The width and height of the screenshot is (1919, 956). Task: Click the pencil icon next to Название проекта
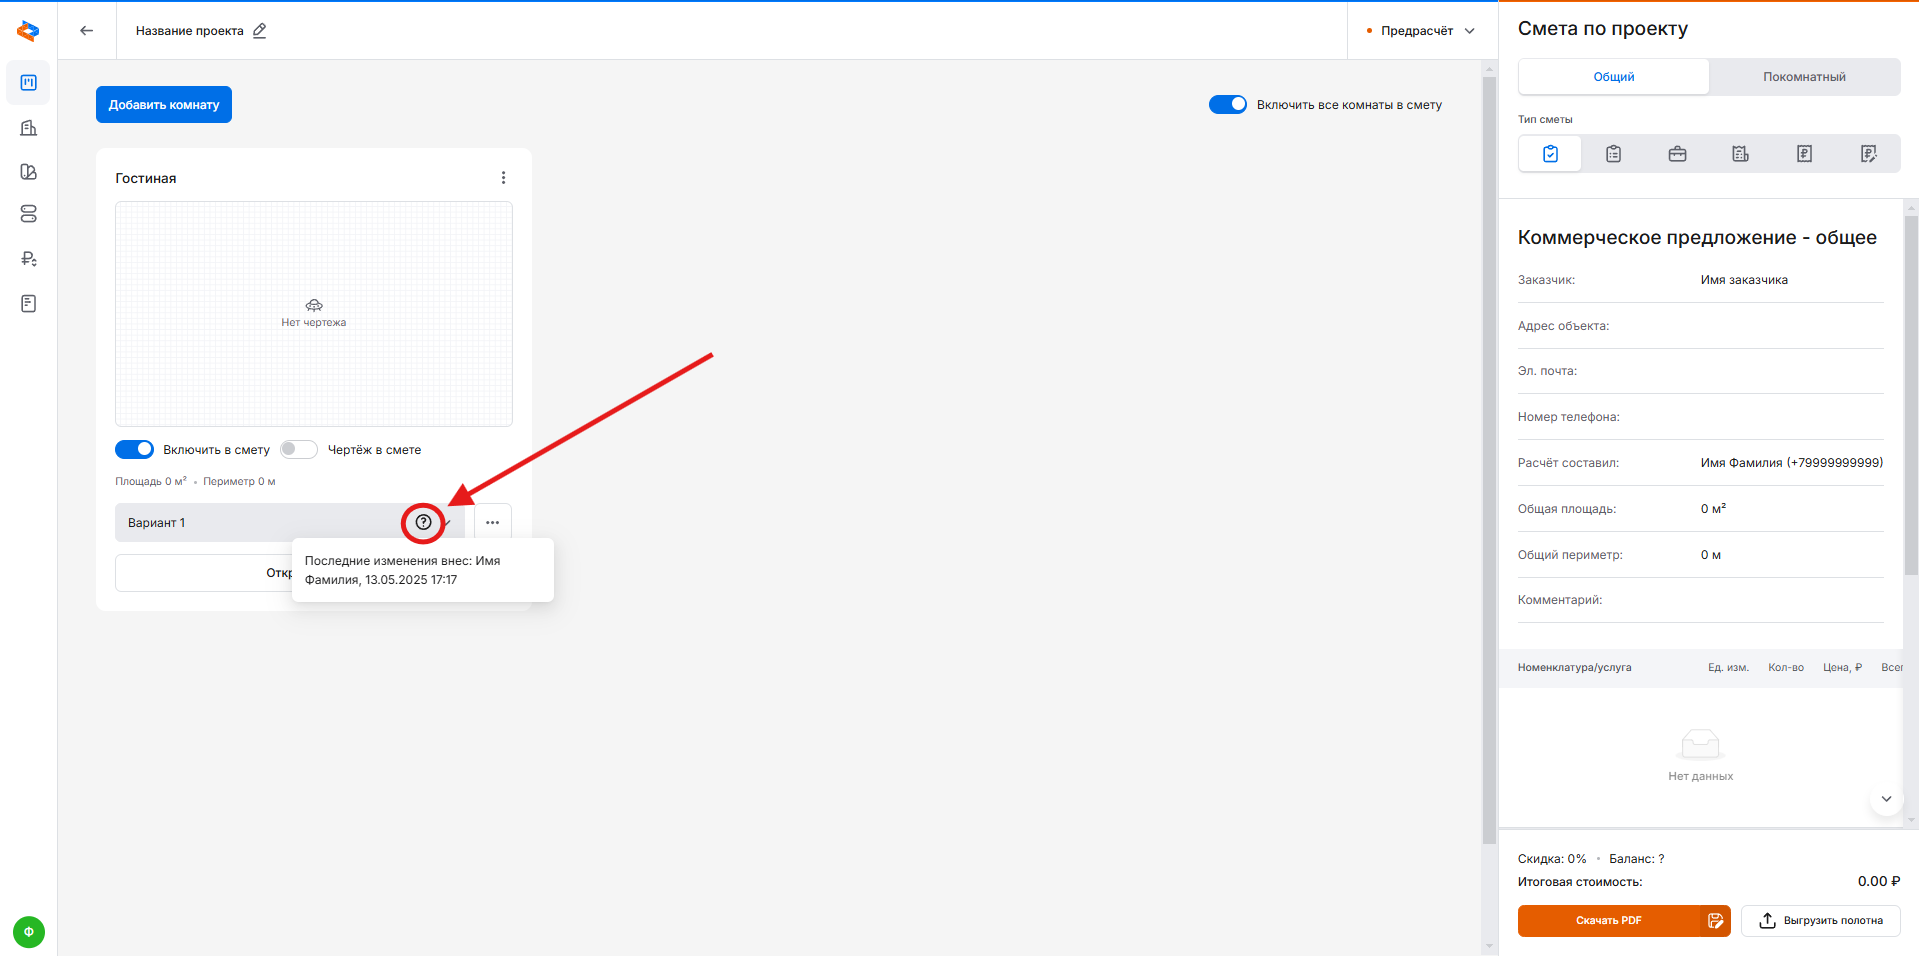click(x=260, y=31)
